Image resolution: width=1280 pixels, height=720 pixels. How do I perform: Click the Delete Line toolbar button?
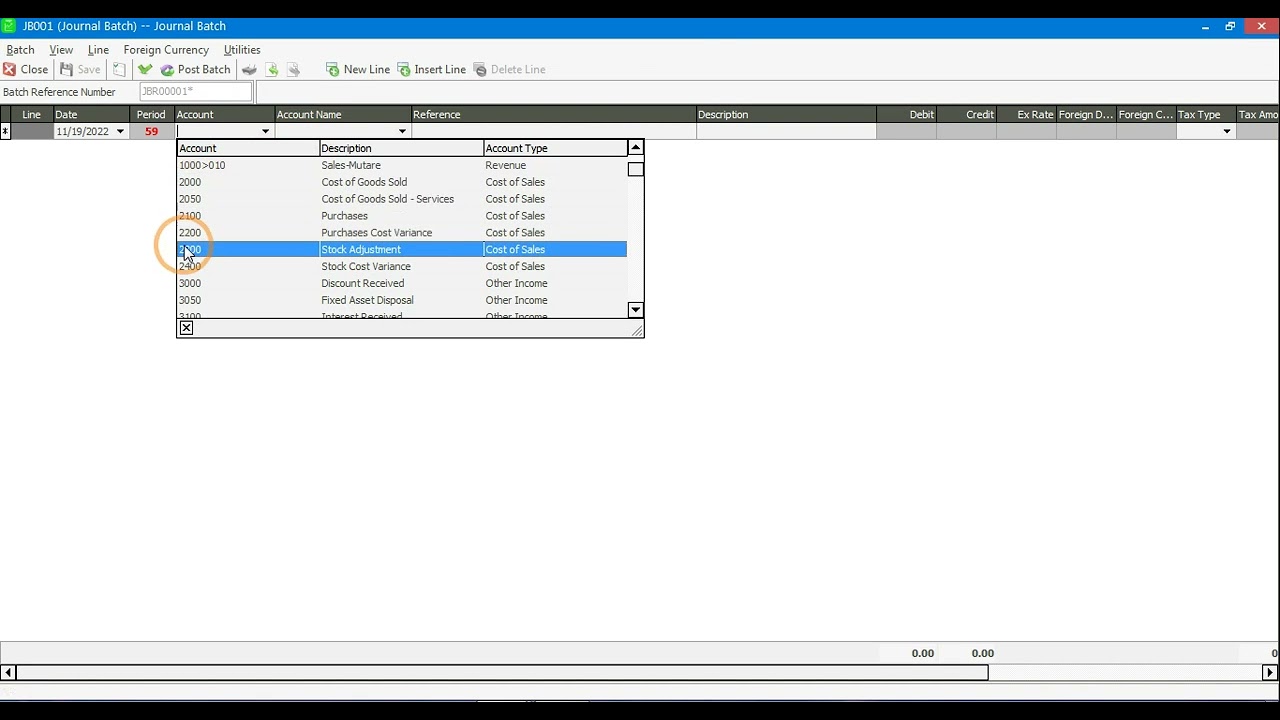510,70
